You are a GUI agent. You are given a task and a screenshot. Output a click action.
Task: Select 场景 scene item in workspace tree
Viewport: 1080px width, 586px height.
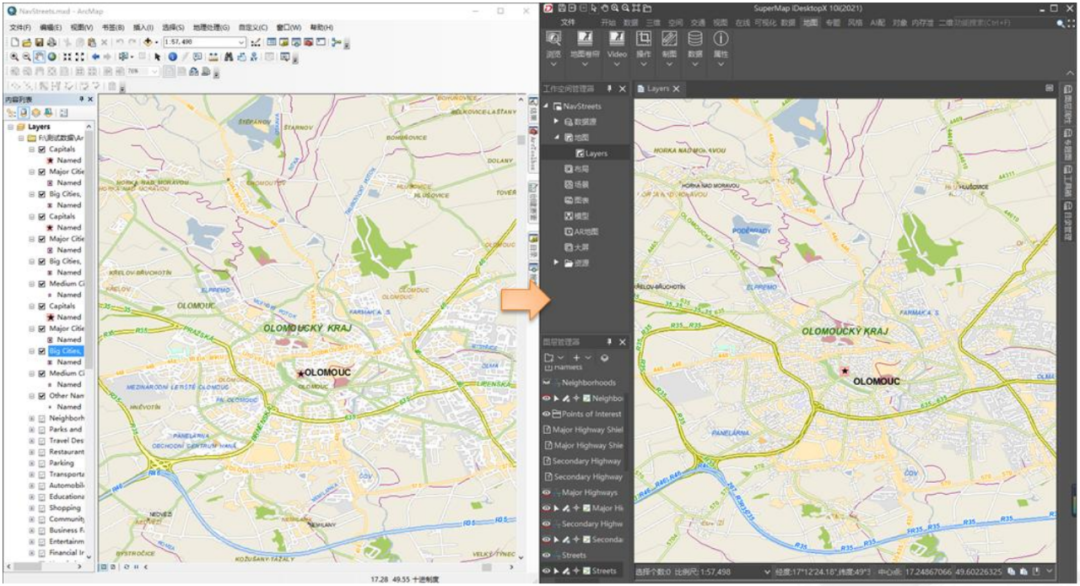tap(577, 185)
